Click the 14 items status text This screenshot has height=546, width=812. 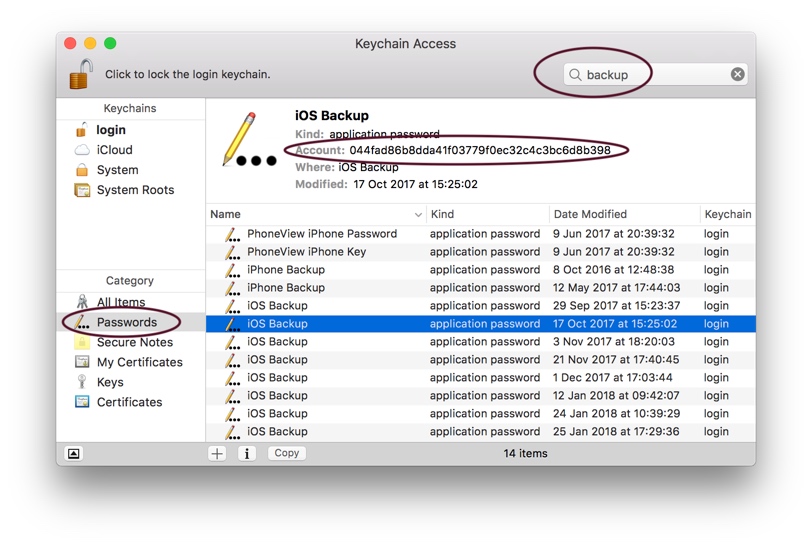[525, 453]
